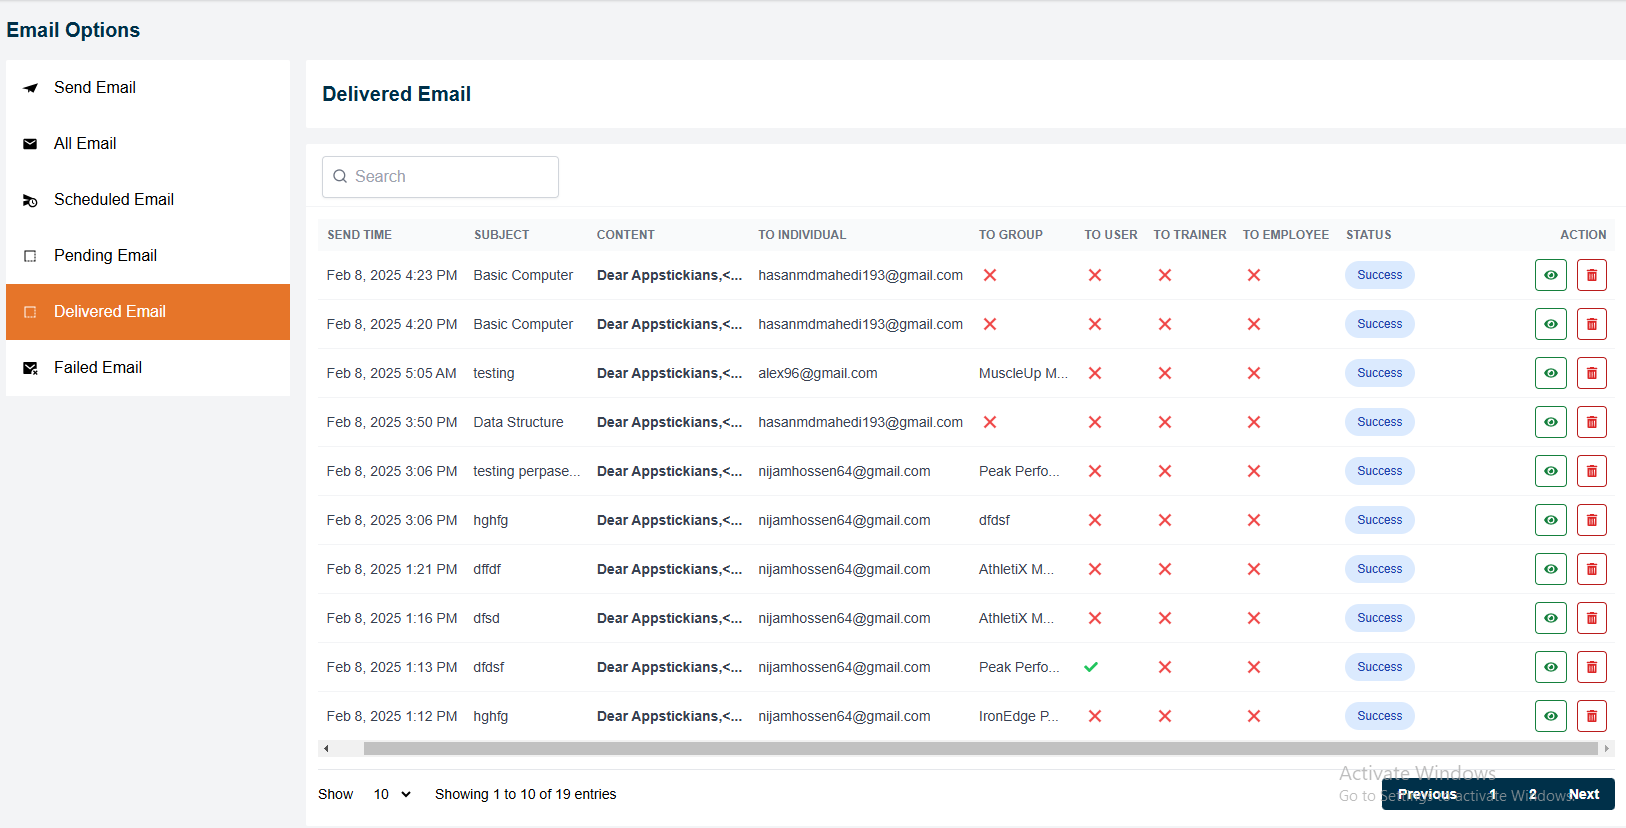
Task: Delete the 'testing' subject email row
Action: tap(1591, 373)
